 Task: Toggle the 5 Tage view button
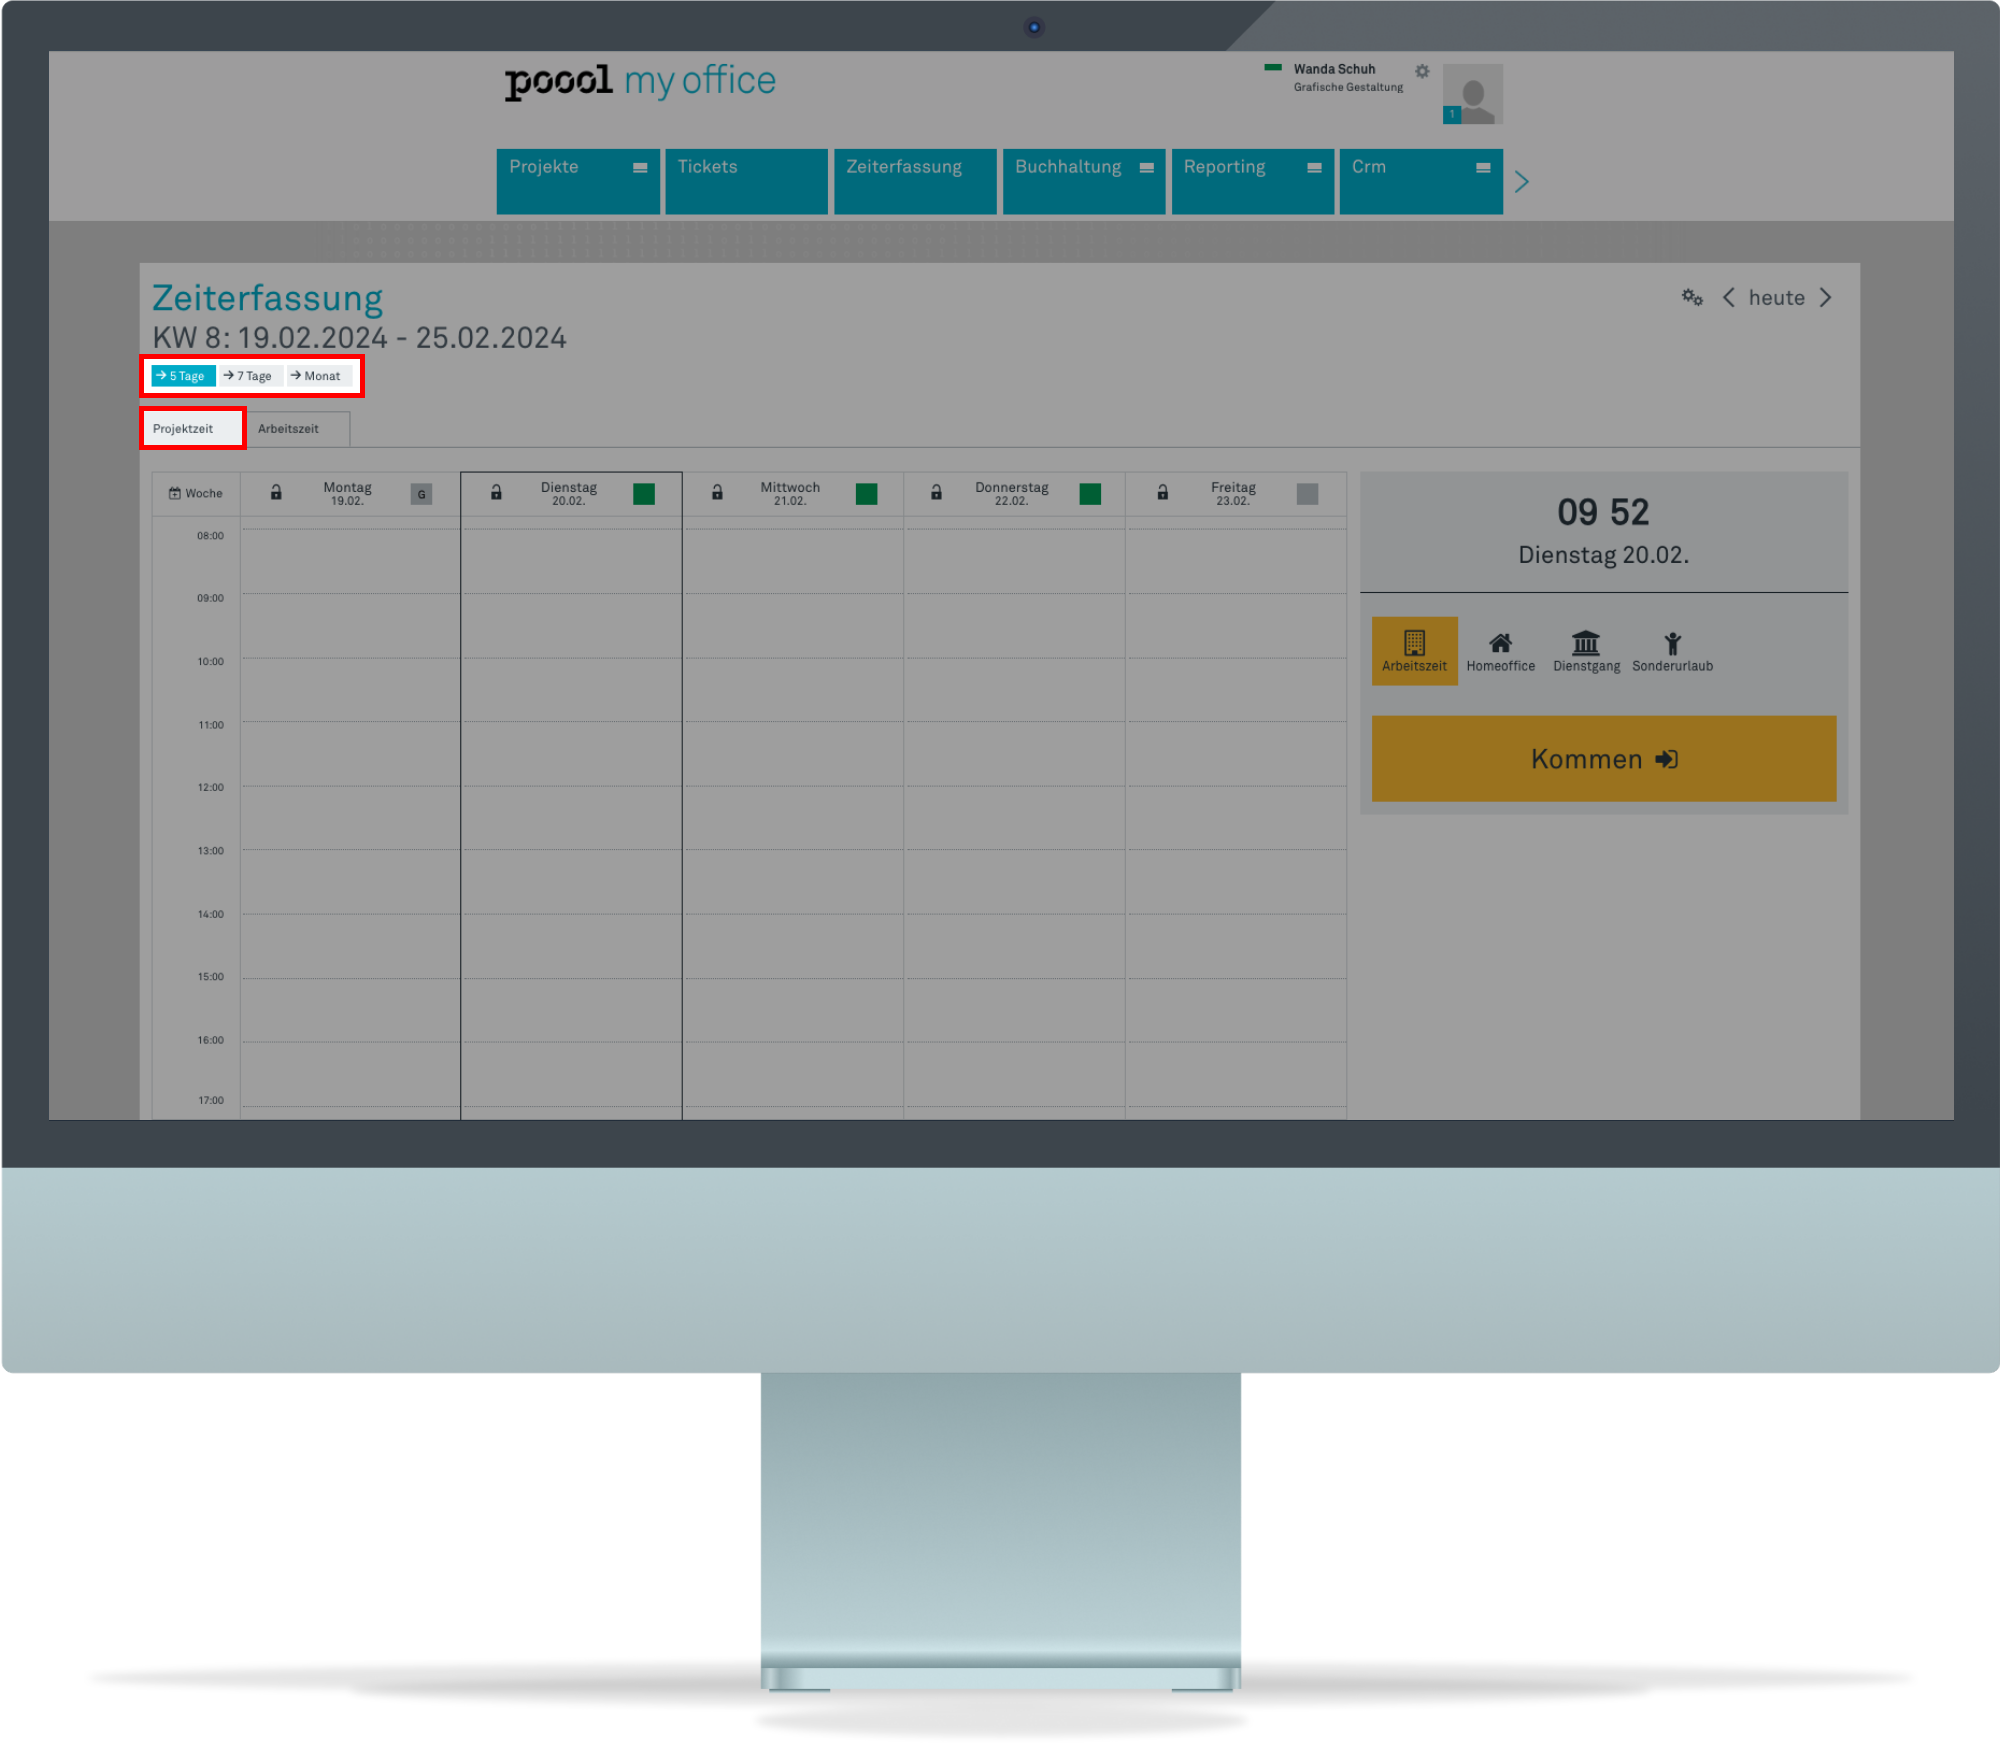182,376
